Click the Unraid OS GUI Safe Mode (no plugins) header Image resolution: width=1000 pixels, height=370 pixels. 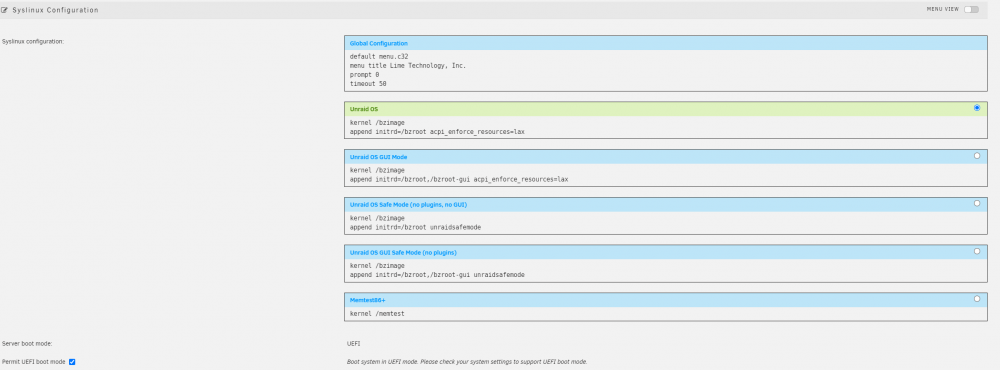(x=665, y=253)
